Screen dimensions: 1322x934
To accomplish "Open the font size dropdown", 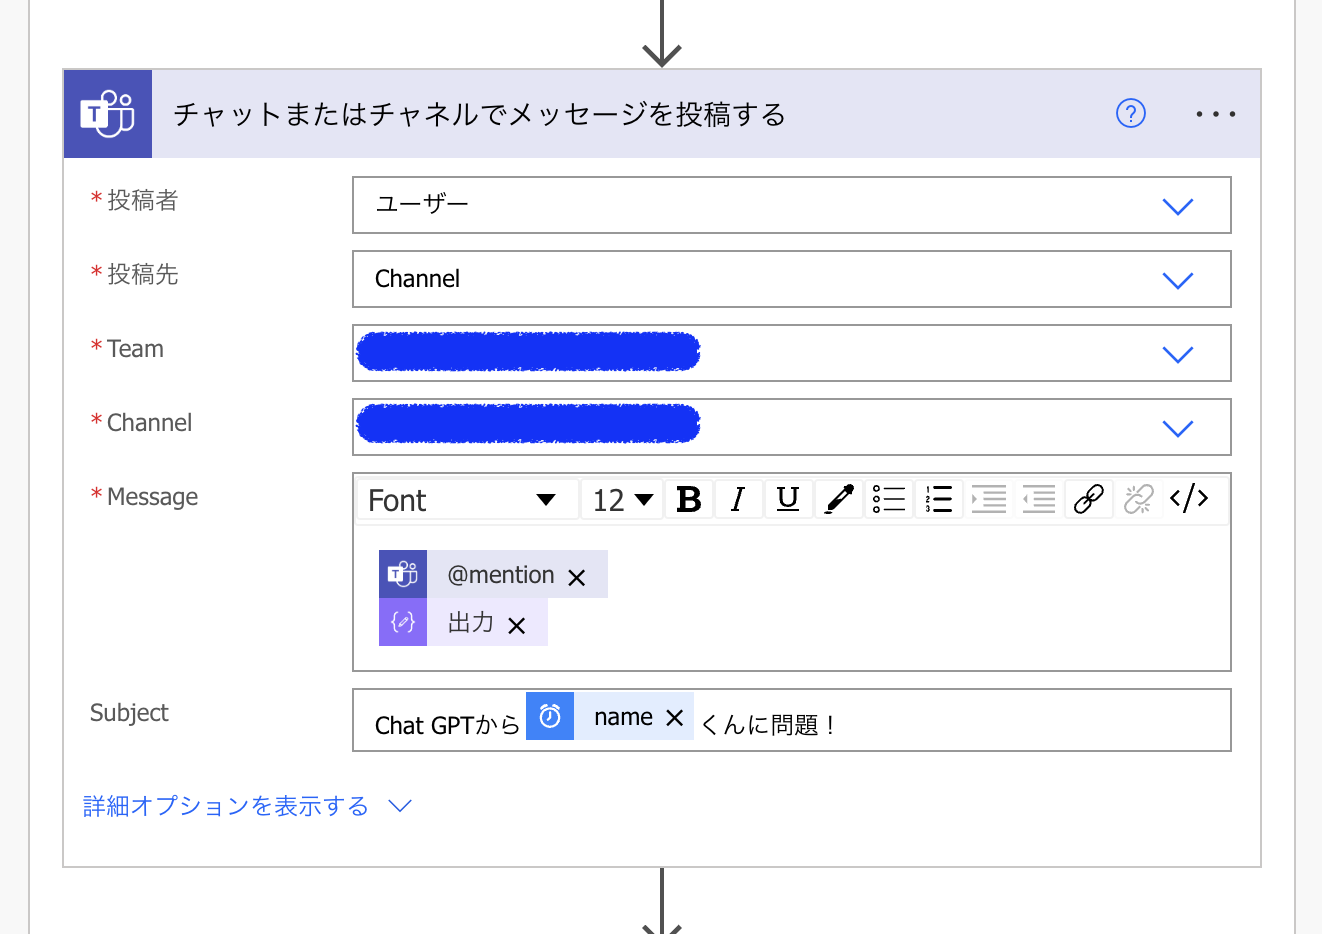I will pyautogui.click(x=621, y=498).
